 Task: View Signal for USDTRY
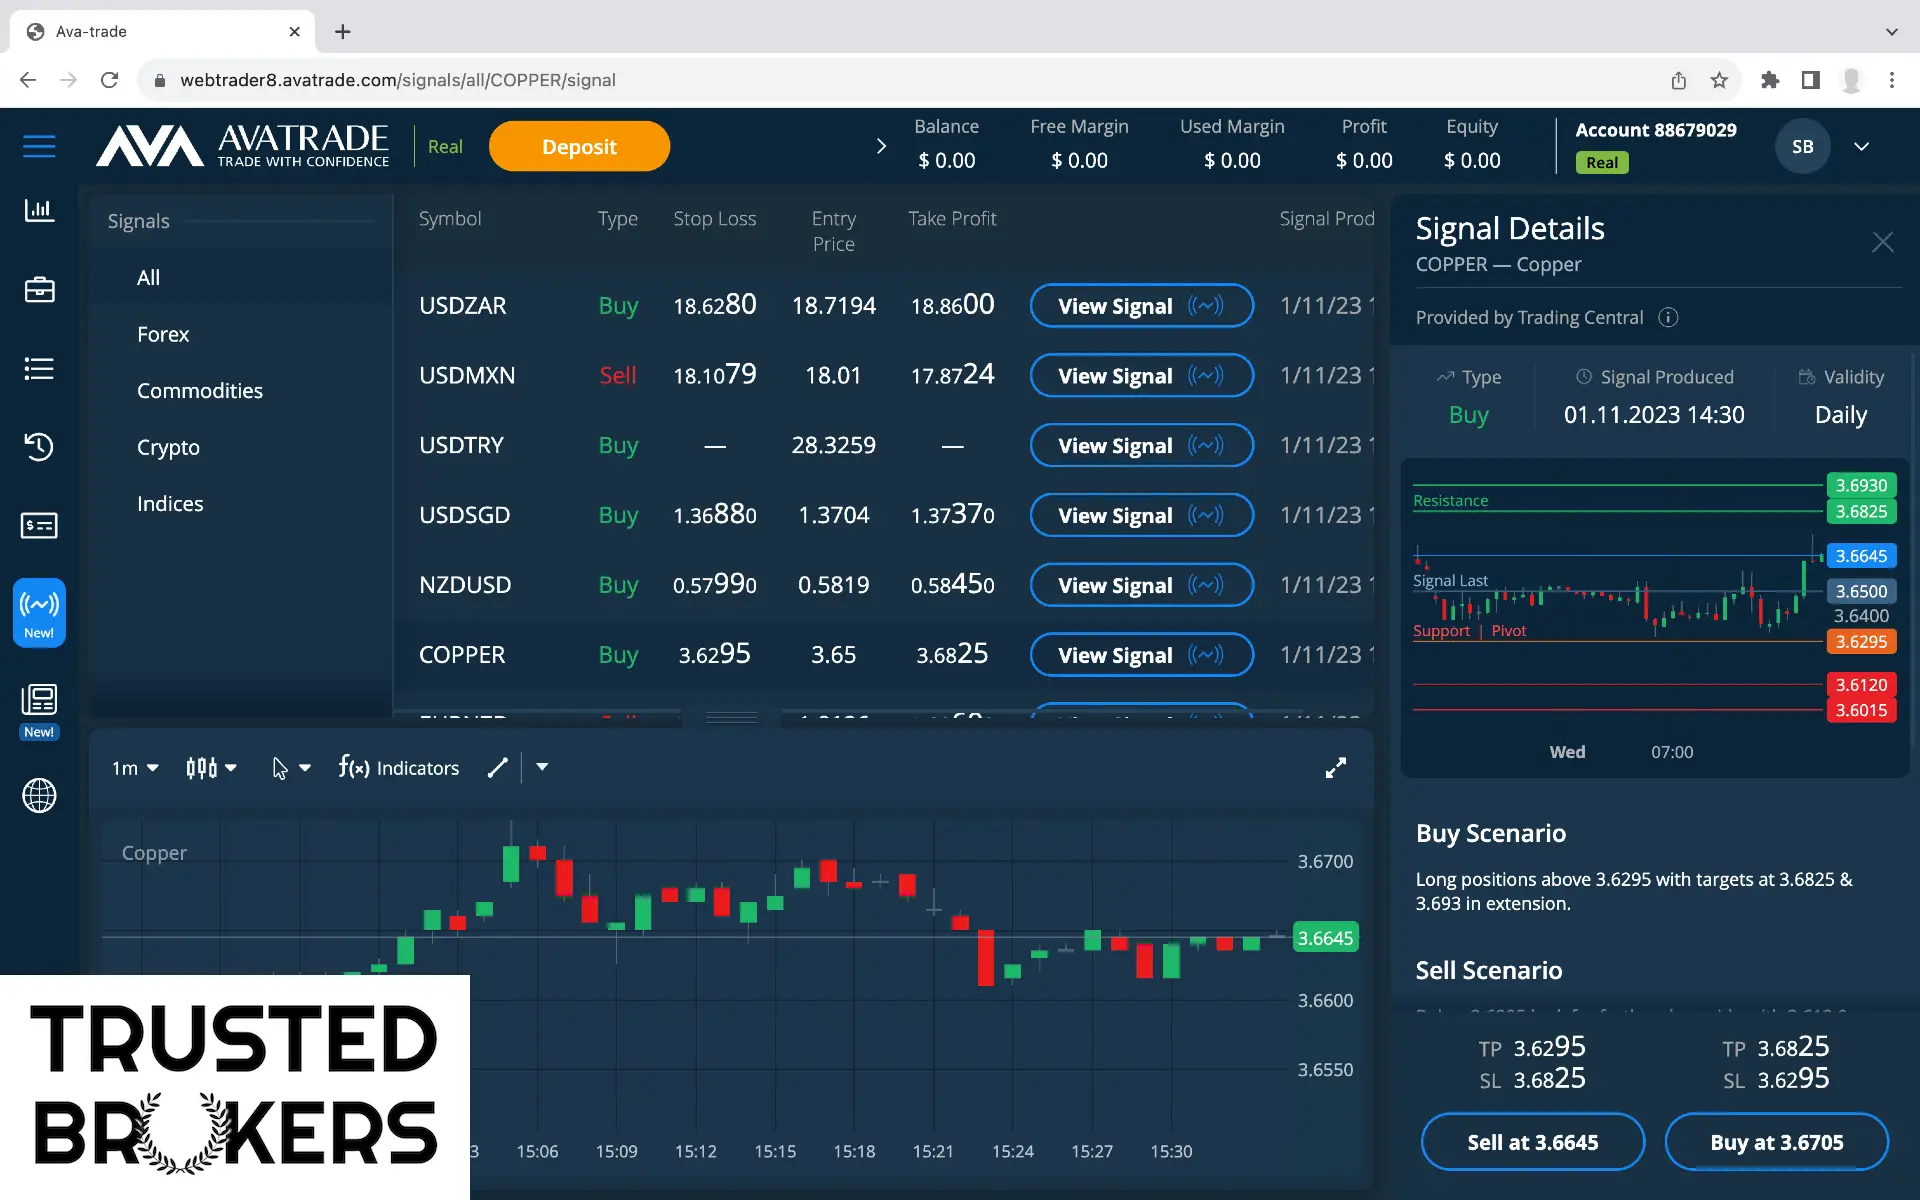(1141, 446)
